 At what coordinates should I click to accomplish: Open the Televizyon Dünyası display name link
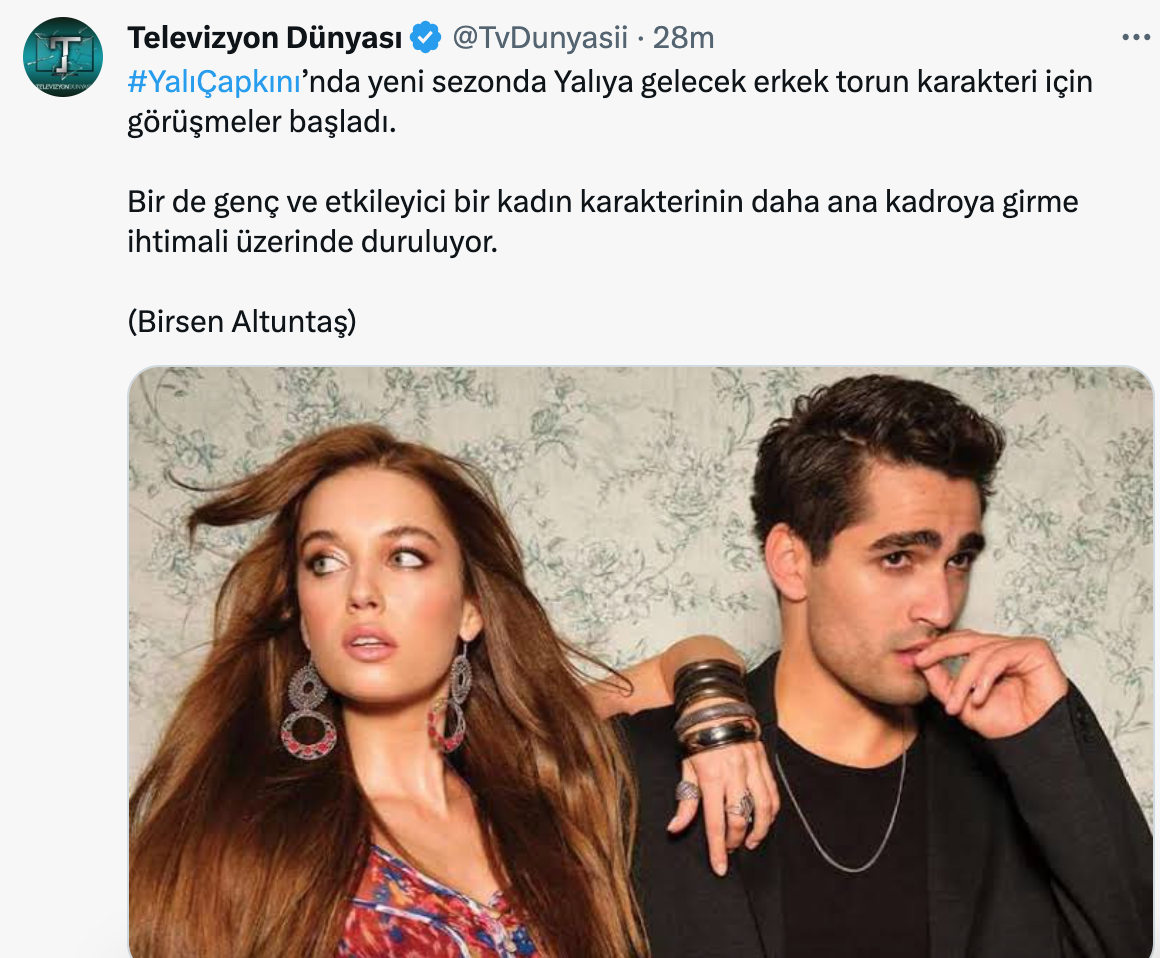click(265, 38)
